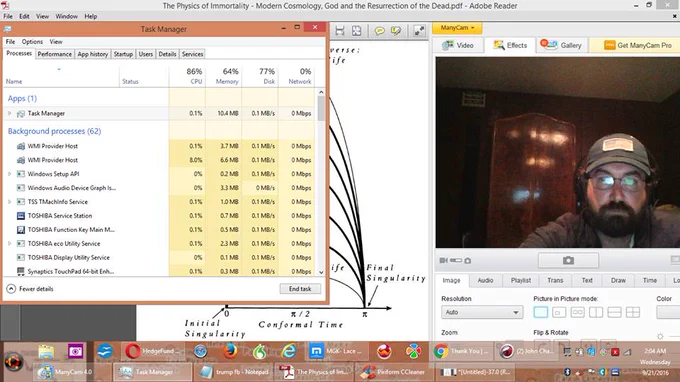
Task: Click the comment bubble icon in Adobe Reader
Action: click(379, 31)
